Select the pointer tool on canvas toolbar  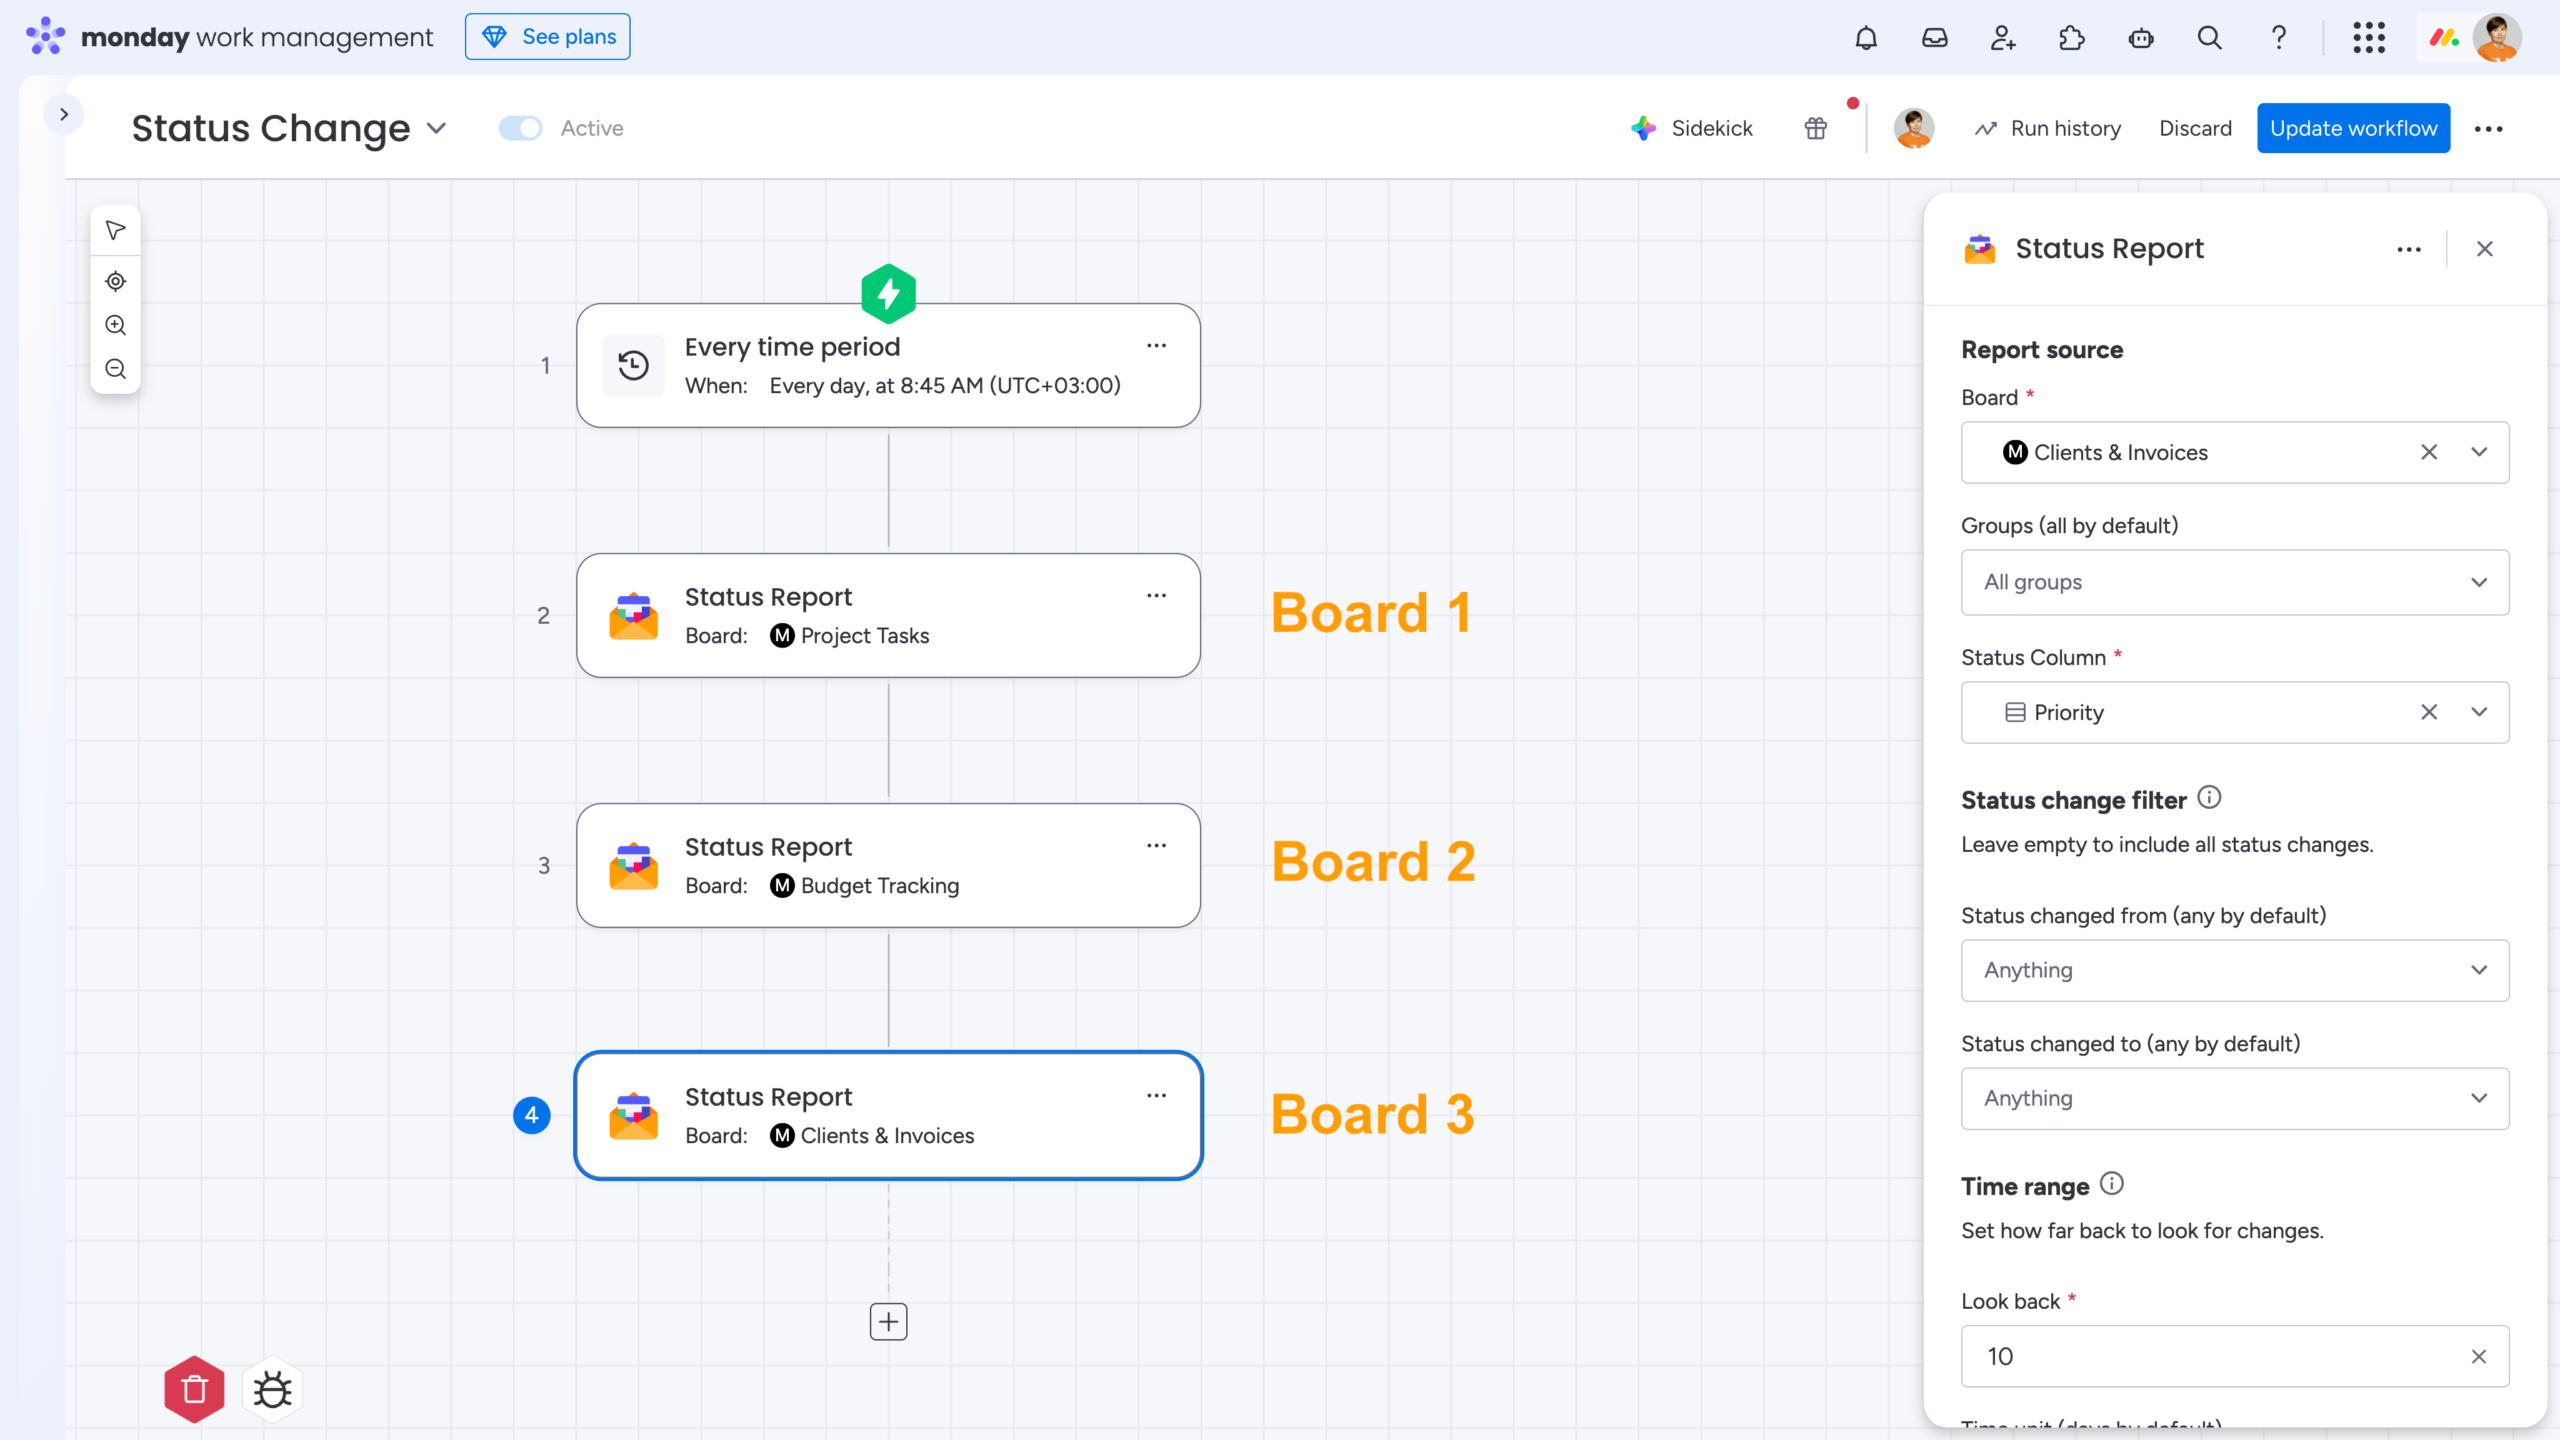(x=116, y=230)
